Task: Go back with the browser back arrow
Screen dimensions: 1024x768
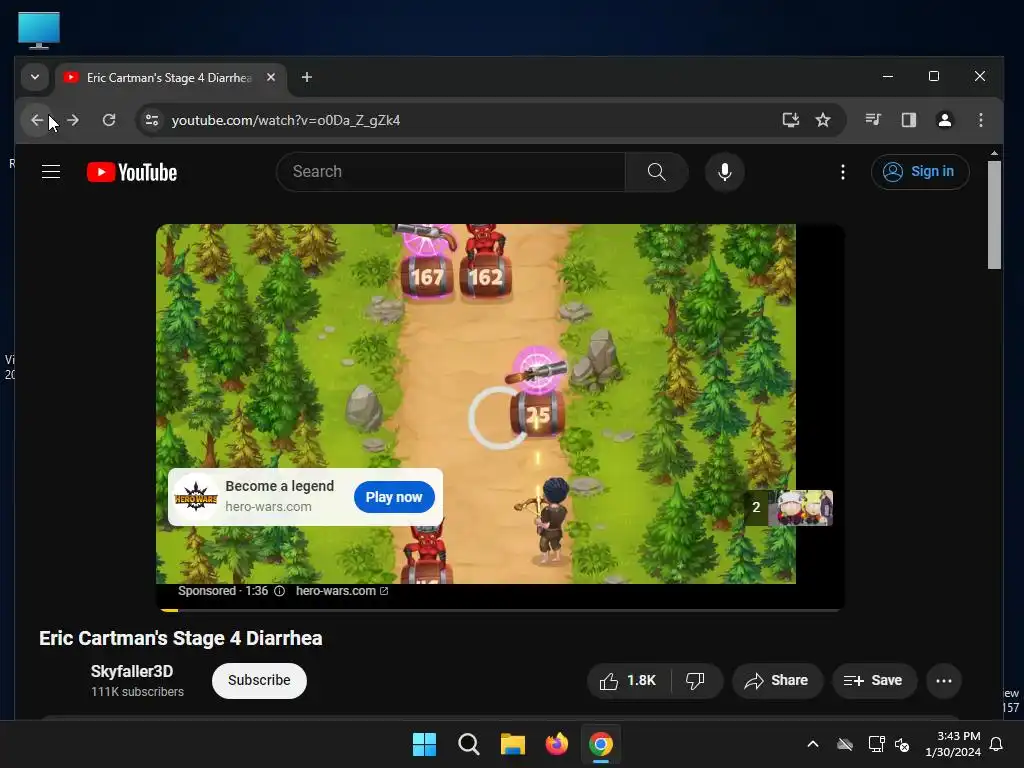Action: 37,120
